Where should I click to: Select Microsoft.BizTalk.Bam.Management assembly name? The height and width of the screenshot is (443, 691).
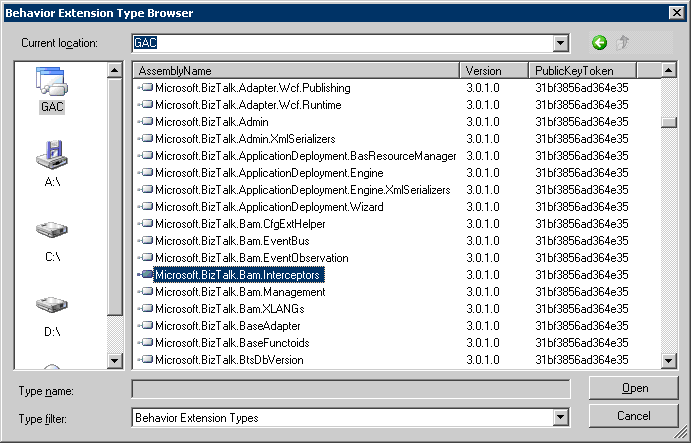[240, 292]
